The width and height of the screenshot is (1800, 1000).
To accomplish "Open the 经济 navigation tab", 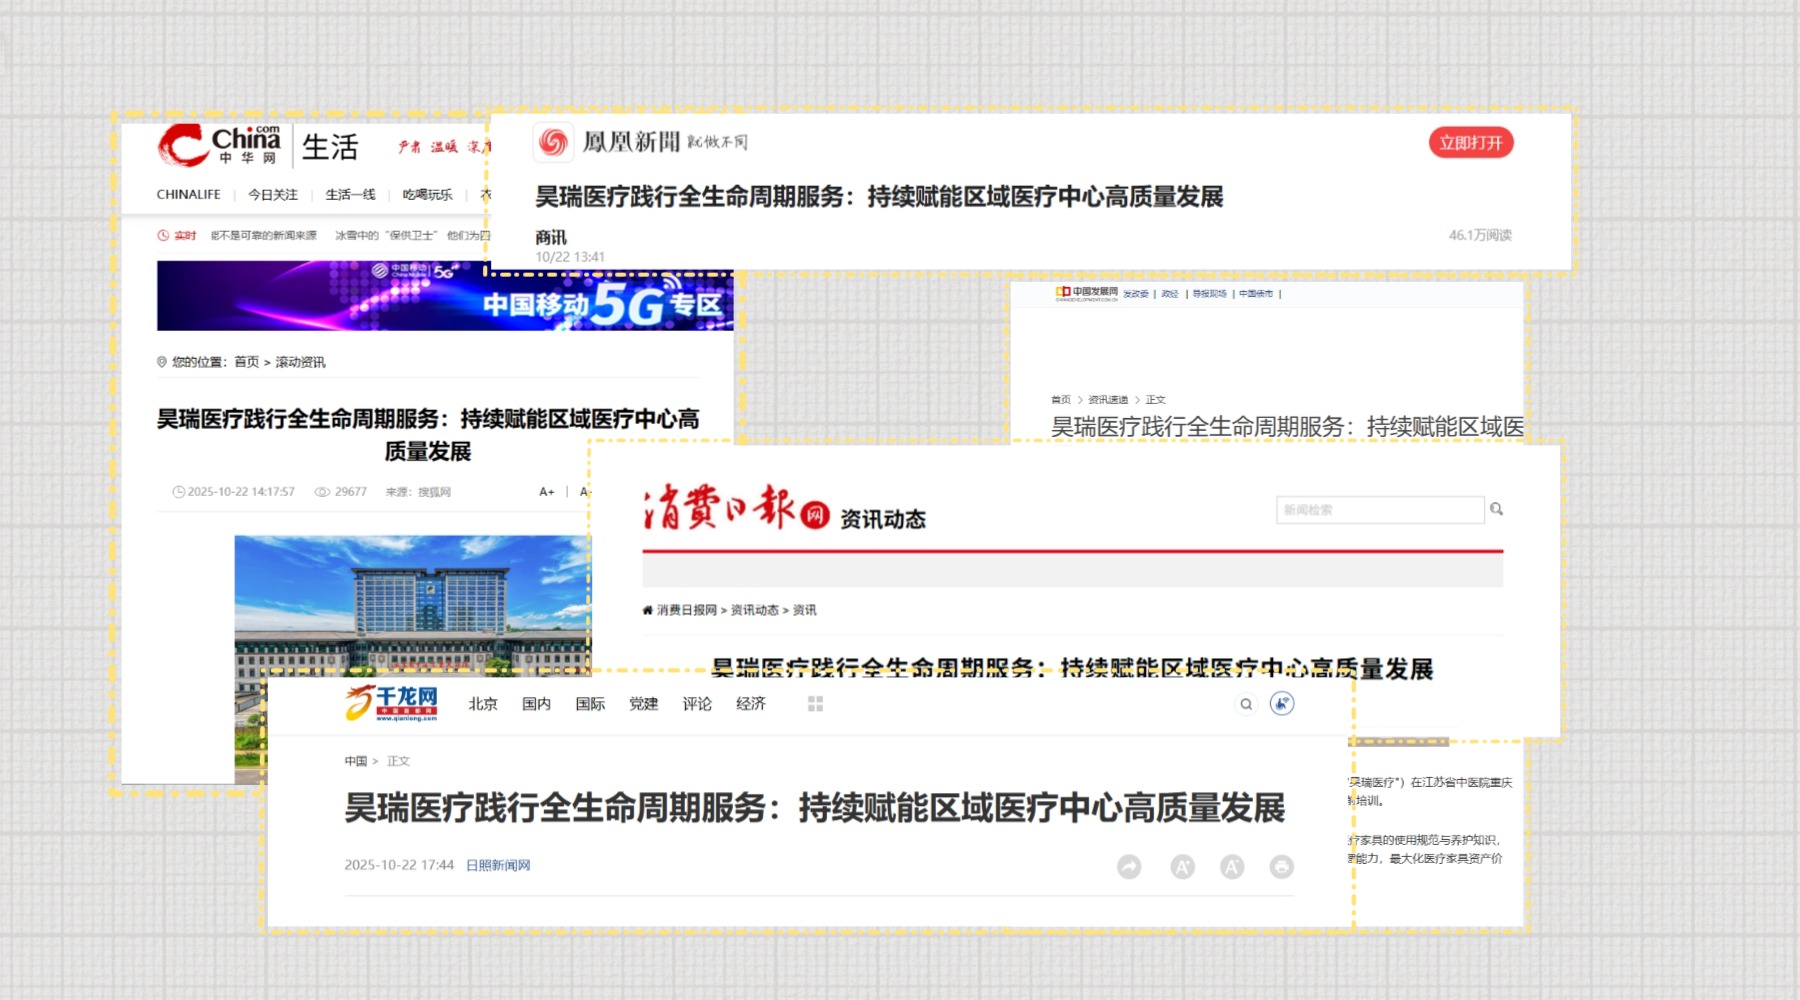I will click(x=750, y=704).
